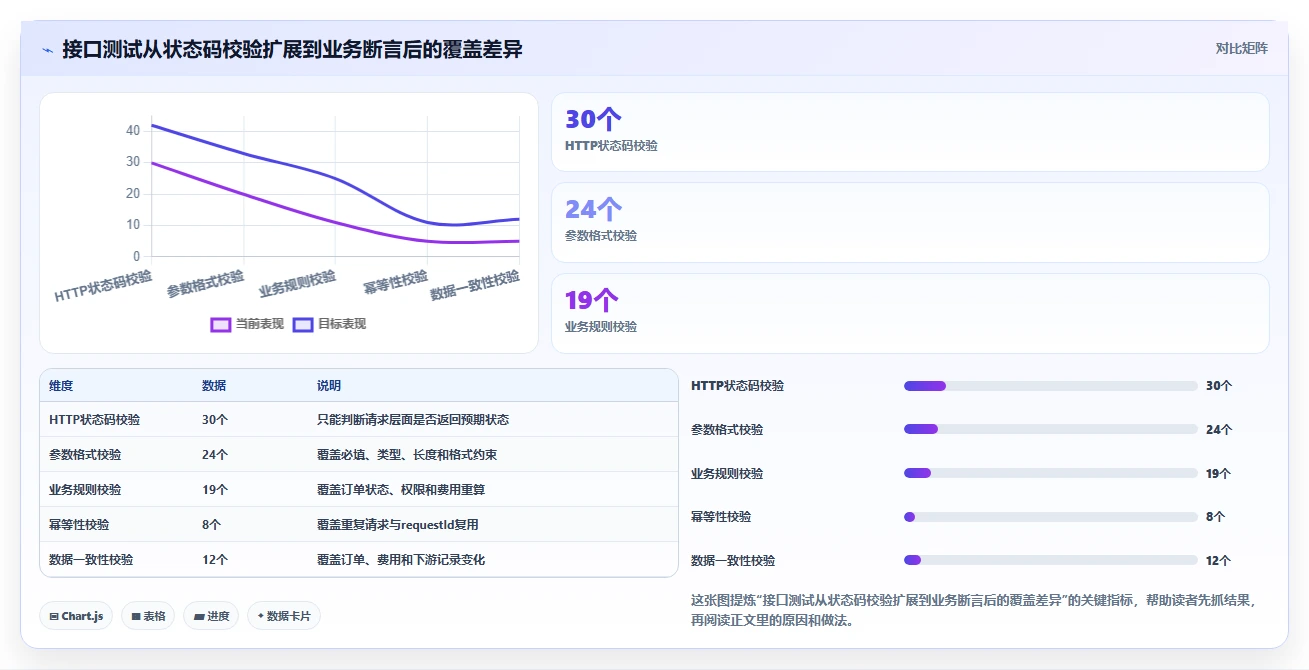This screenshot has height=670, width=1309.
Task: Click the page title 接口测试从状态码校验
Action: point(292,49)
